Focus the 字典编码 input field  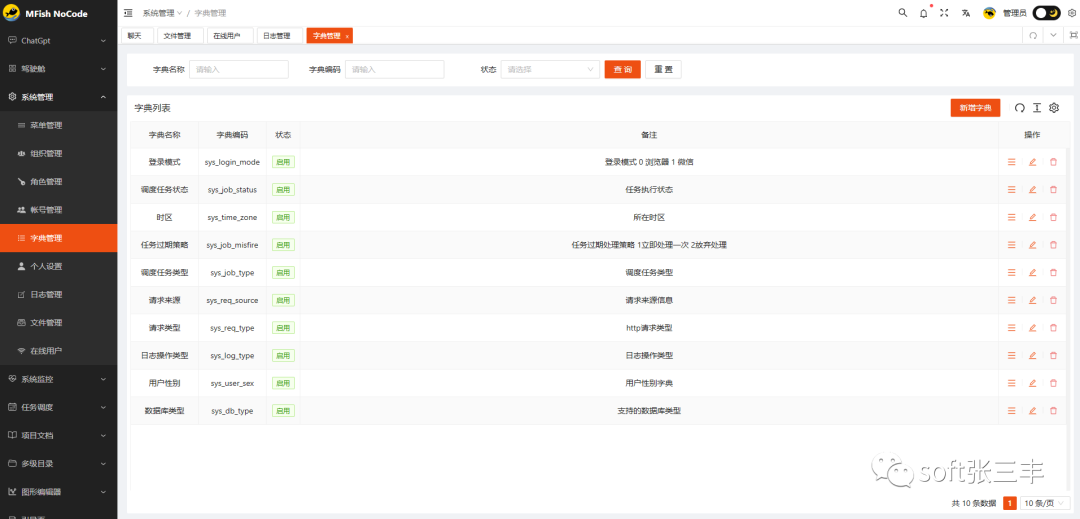click(x=395, y=70)
